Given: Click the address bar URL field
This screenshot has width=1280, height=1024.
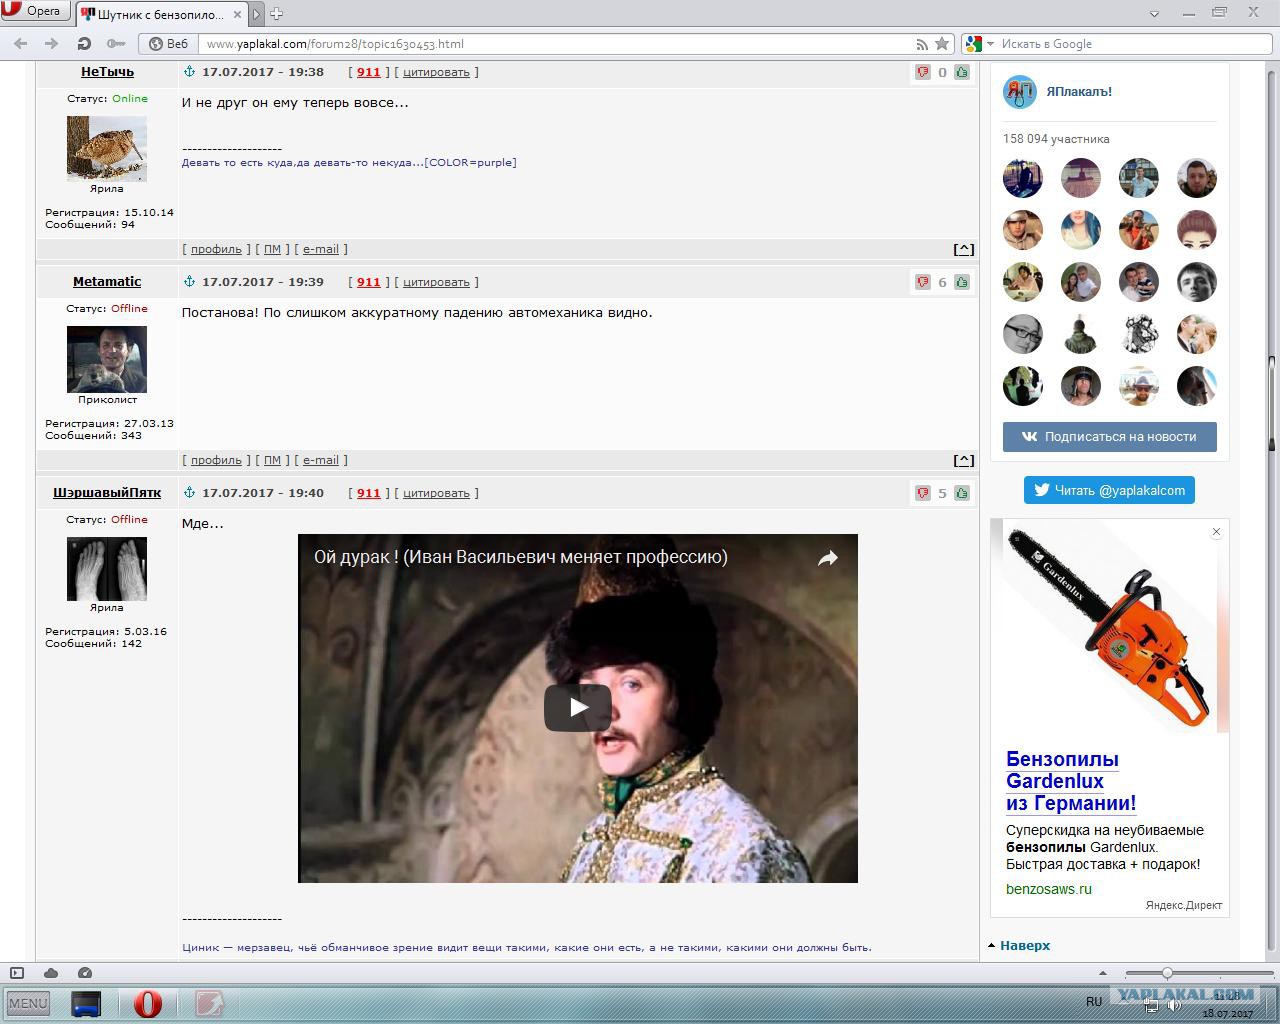Looking at the screenshot, I should coord(555,44).
